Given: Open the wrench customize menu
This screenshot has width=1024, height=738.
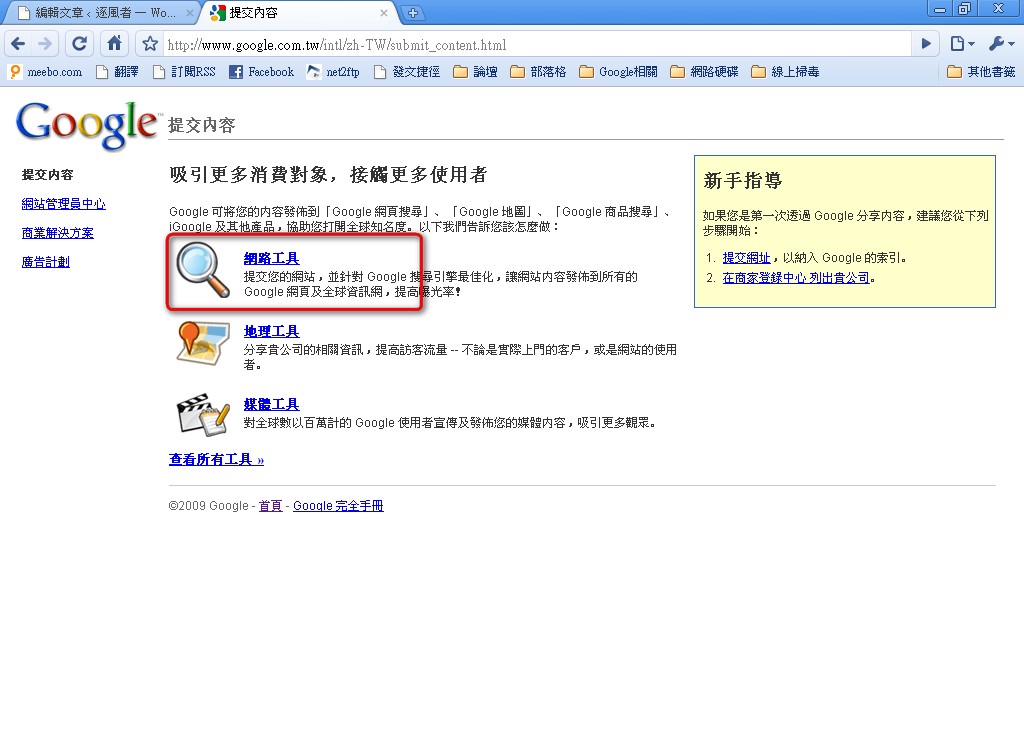Looking at the screenshot, I should 1001,44.
